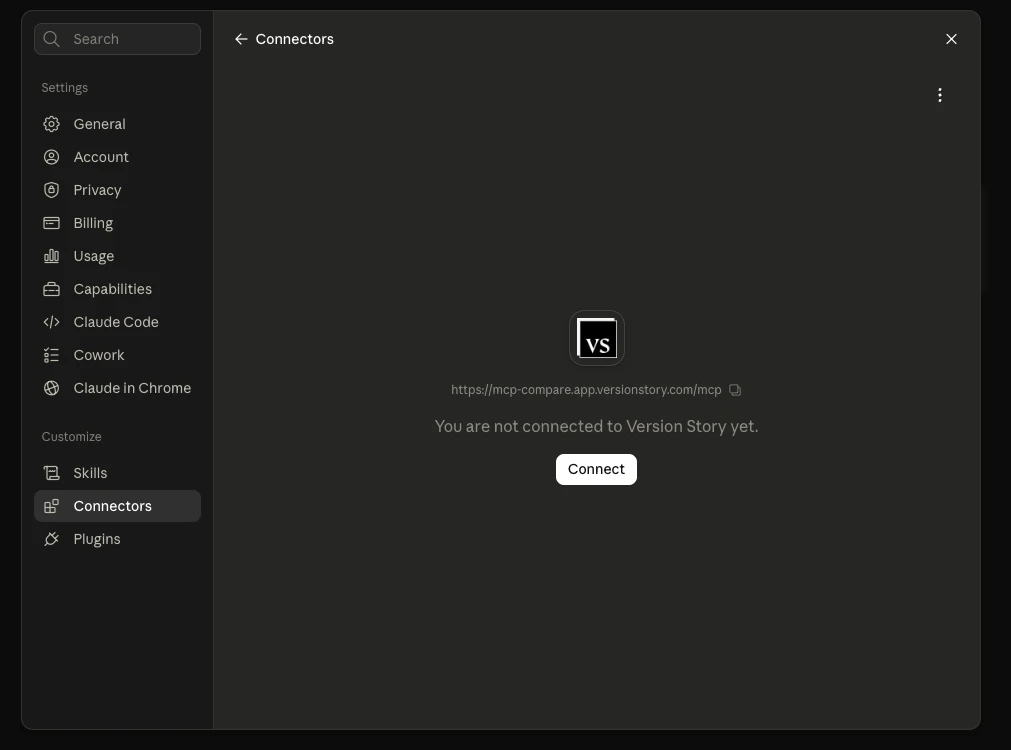1011x750 pixels.
Task: Open Account settings
Action: click(x=117, y=157)
